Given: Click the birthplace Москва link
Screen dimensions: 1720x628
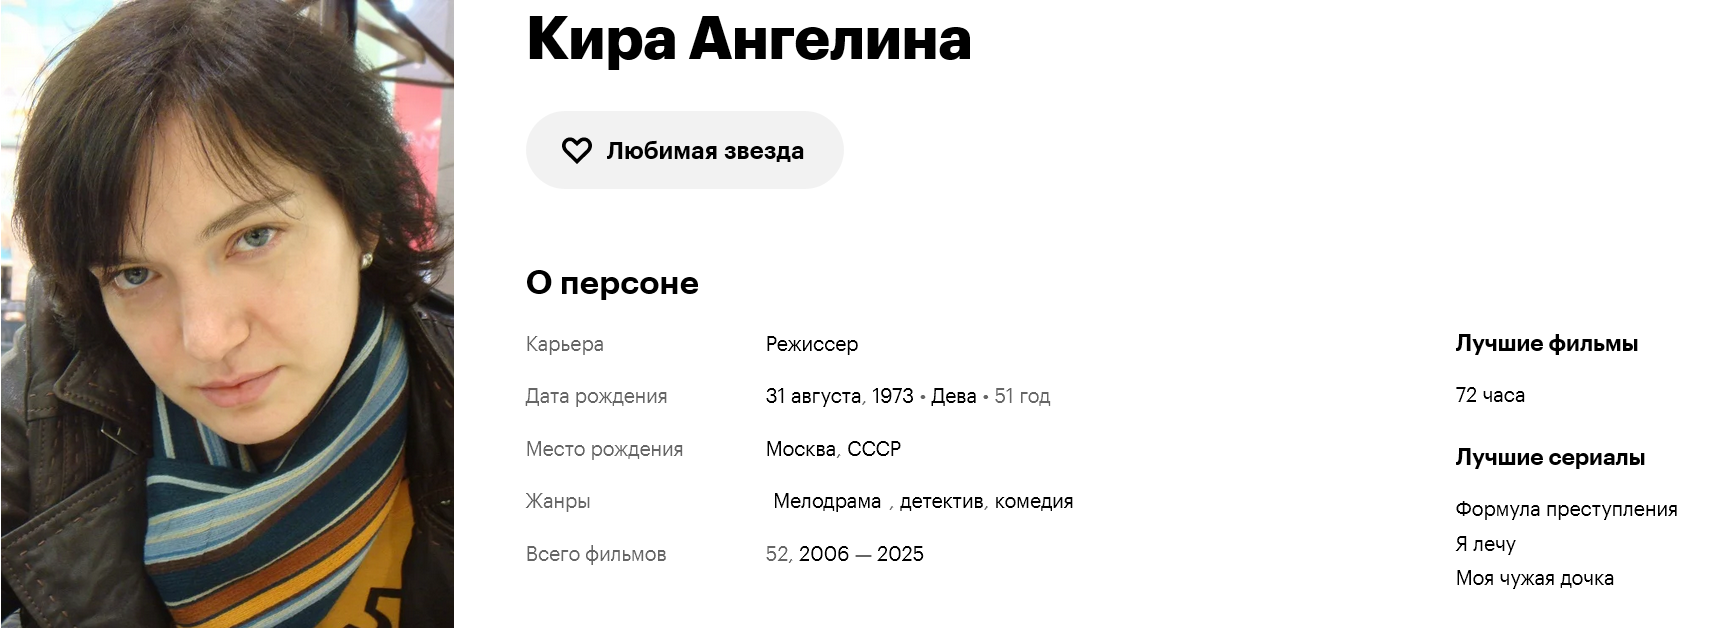Looking at the screenshot, I should coord(801,449).
